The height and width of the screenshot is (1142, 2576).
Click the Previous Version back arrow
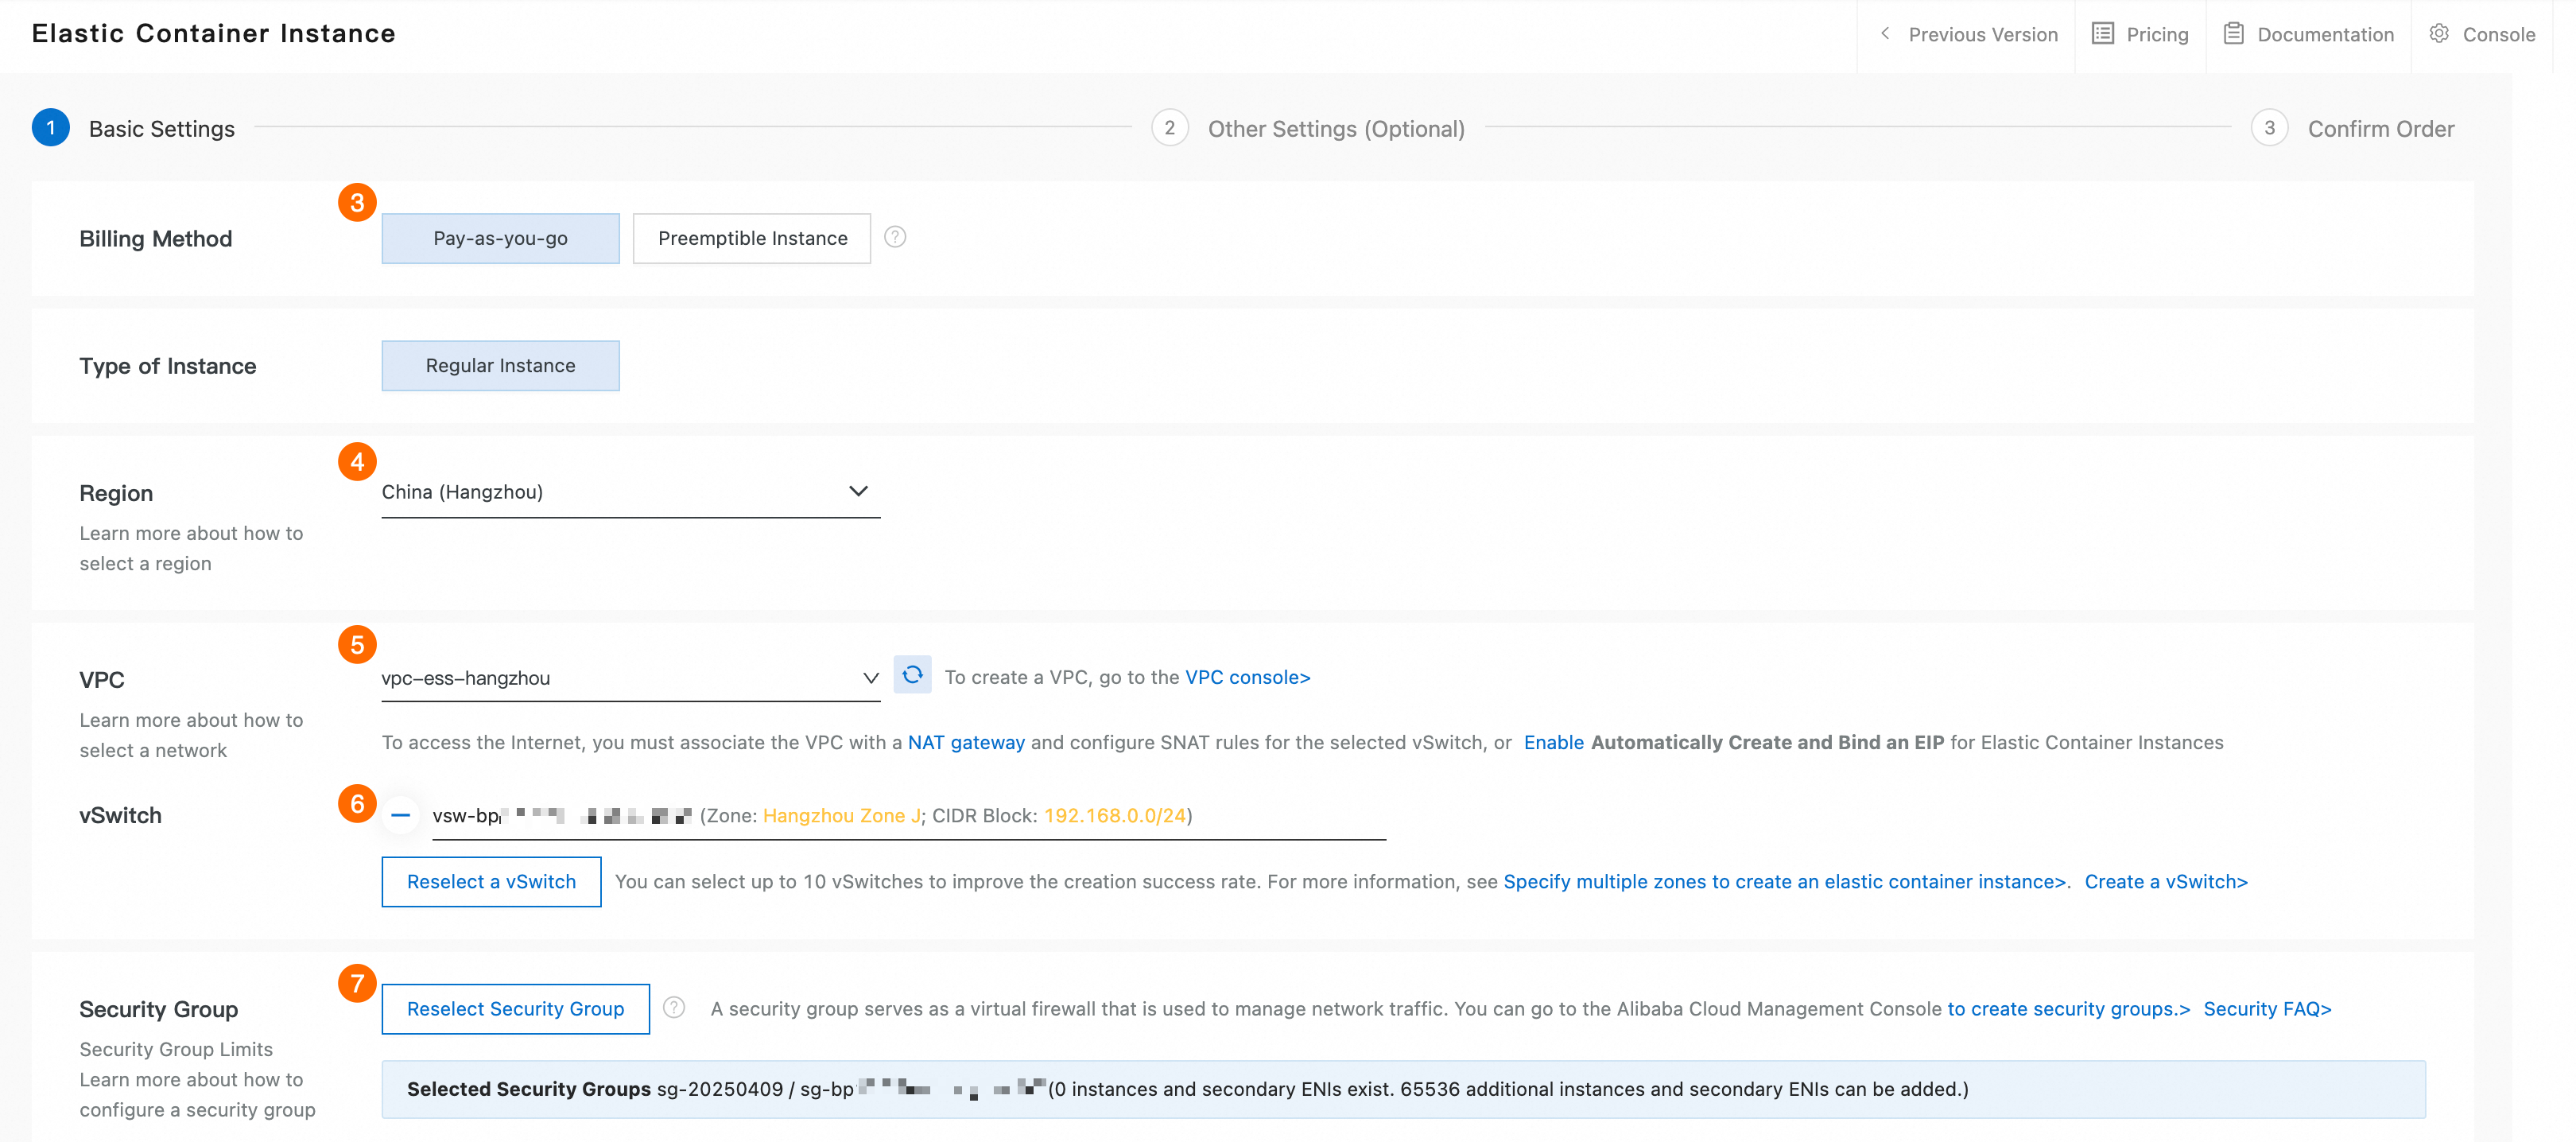tap(1885, 34)
